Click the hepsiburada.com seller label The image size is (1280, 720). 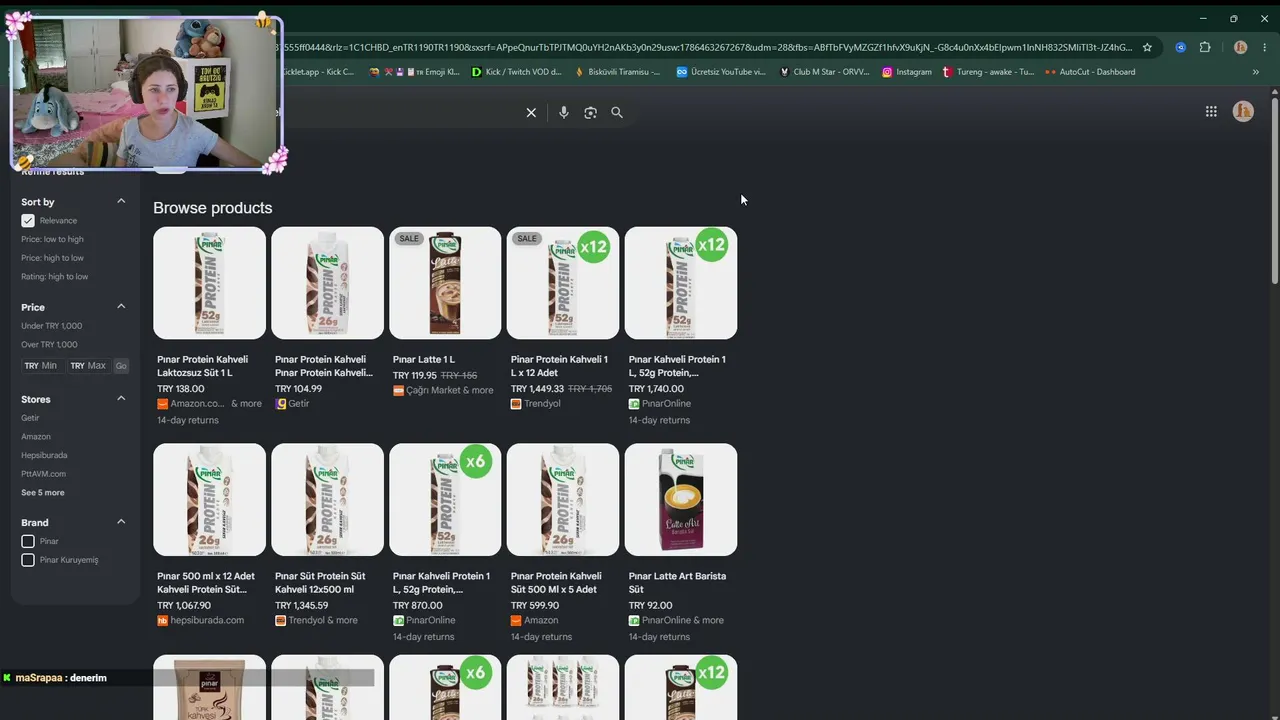click(x=207, y=621)
